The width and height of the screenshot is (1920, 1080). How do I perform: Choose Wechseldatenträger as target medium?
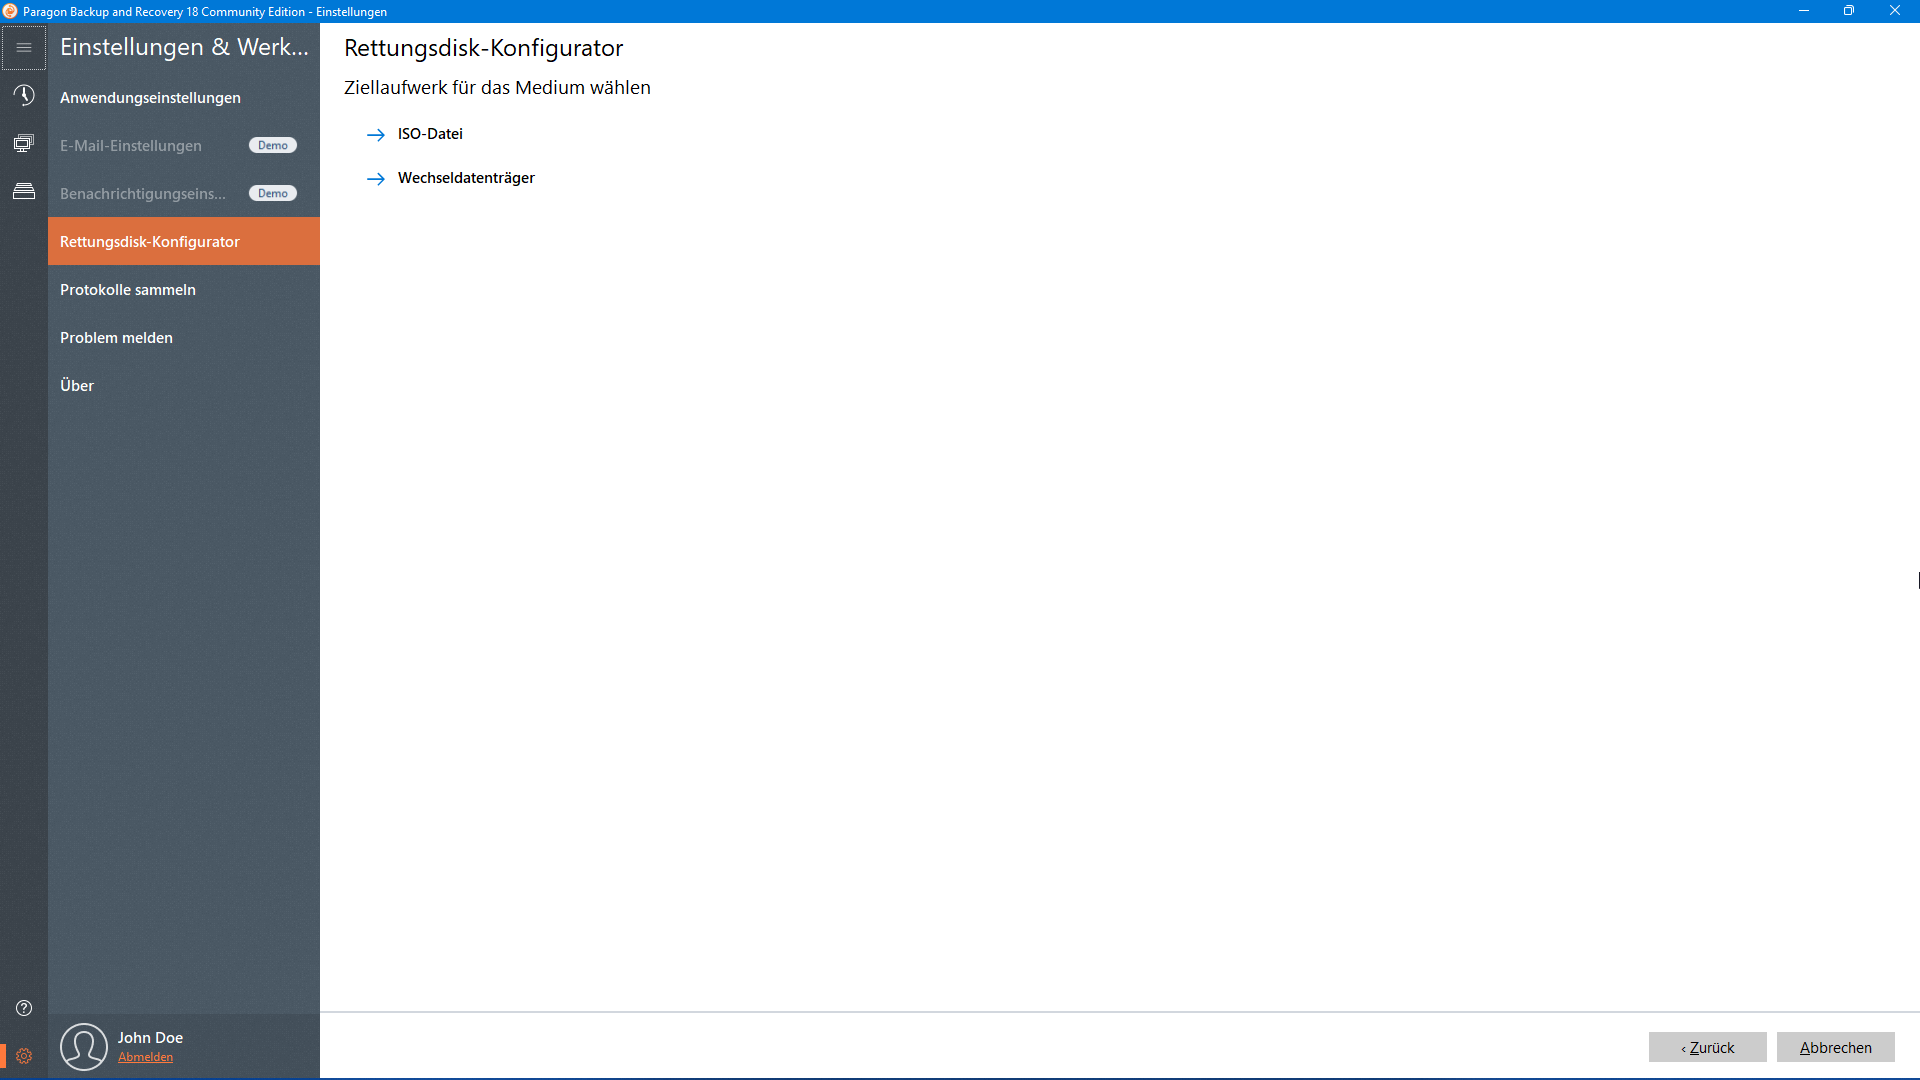tap(466, 178)
